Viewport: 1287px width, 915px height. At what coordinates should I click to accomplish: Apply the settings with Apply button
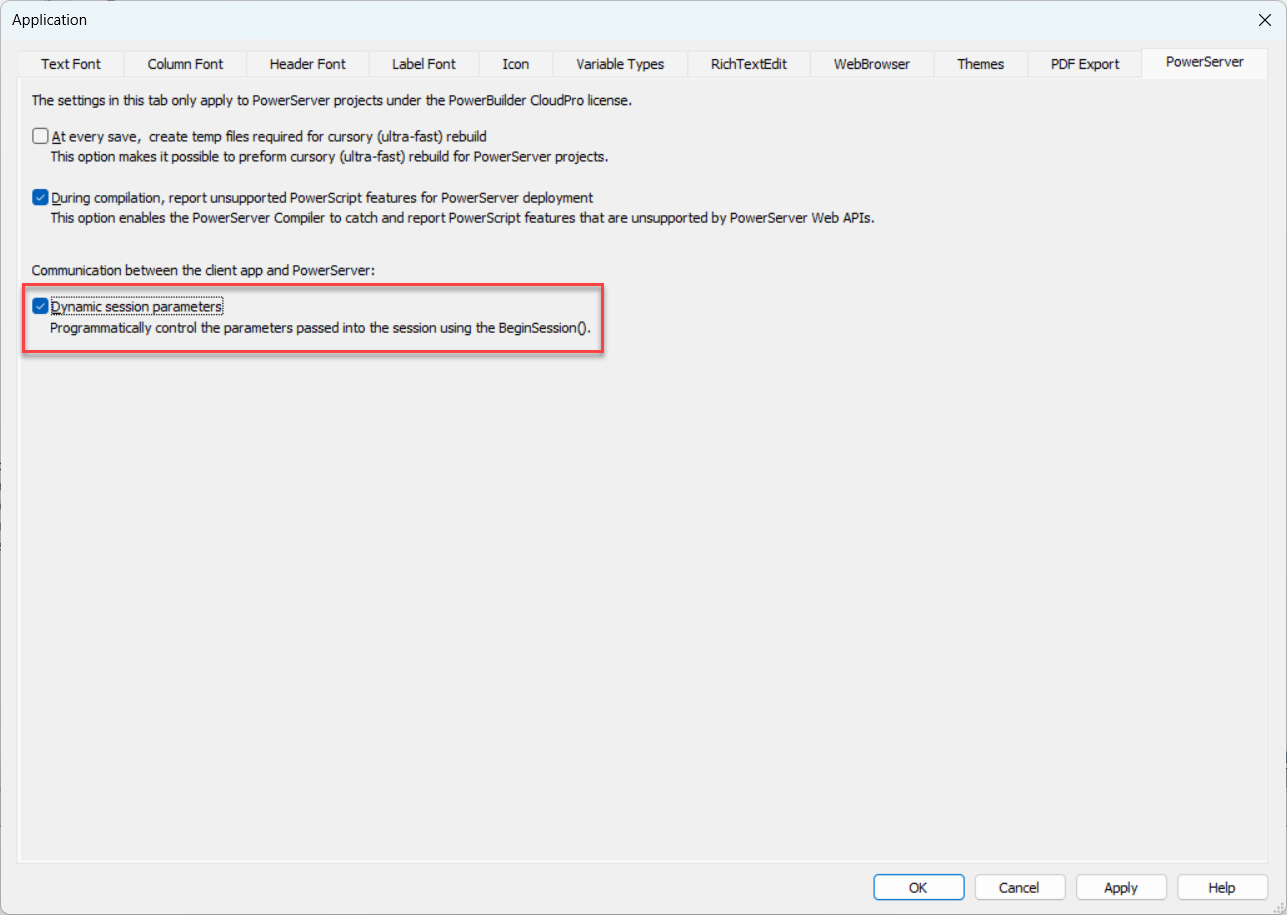[x=1120, y=887]
